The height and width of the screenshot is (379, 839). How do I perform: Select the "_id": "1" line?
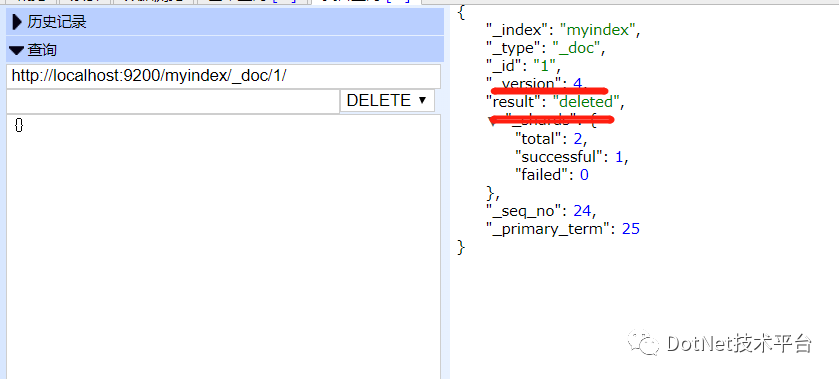(522, 66)
